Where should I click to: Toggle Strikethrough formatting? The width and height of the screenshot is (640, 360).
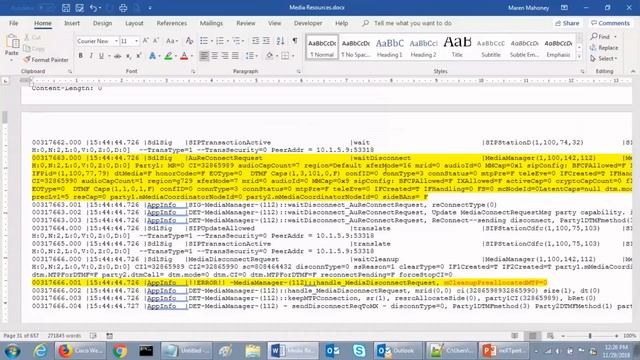coord(118,56)
